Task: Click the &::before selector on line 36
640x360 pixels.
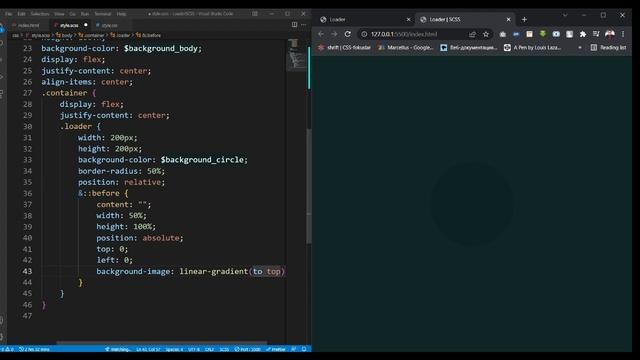Action: 99,193
